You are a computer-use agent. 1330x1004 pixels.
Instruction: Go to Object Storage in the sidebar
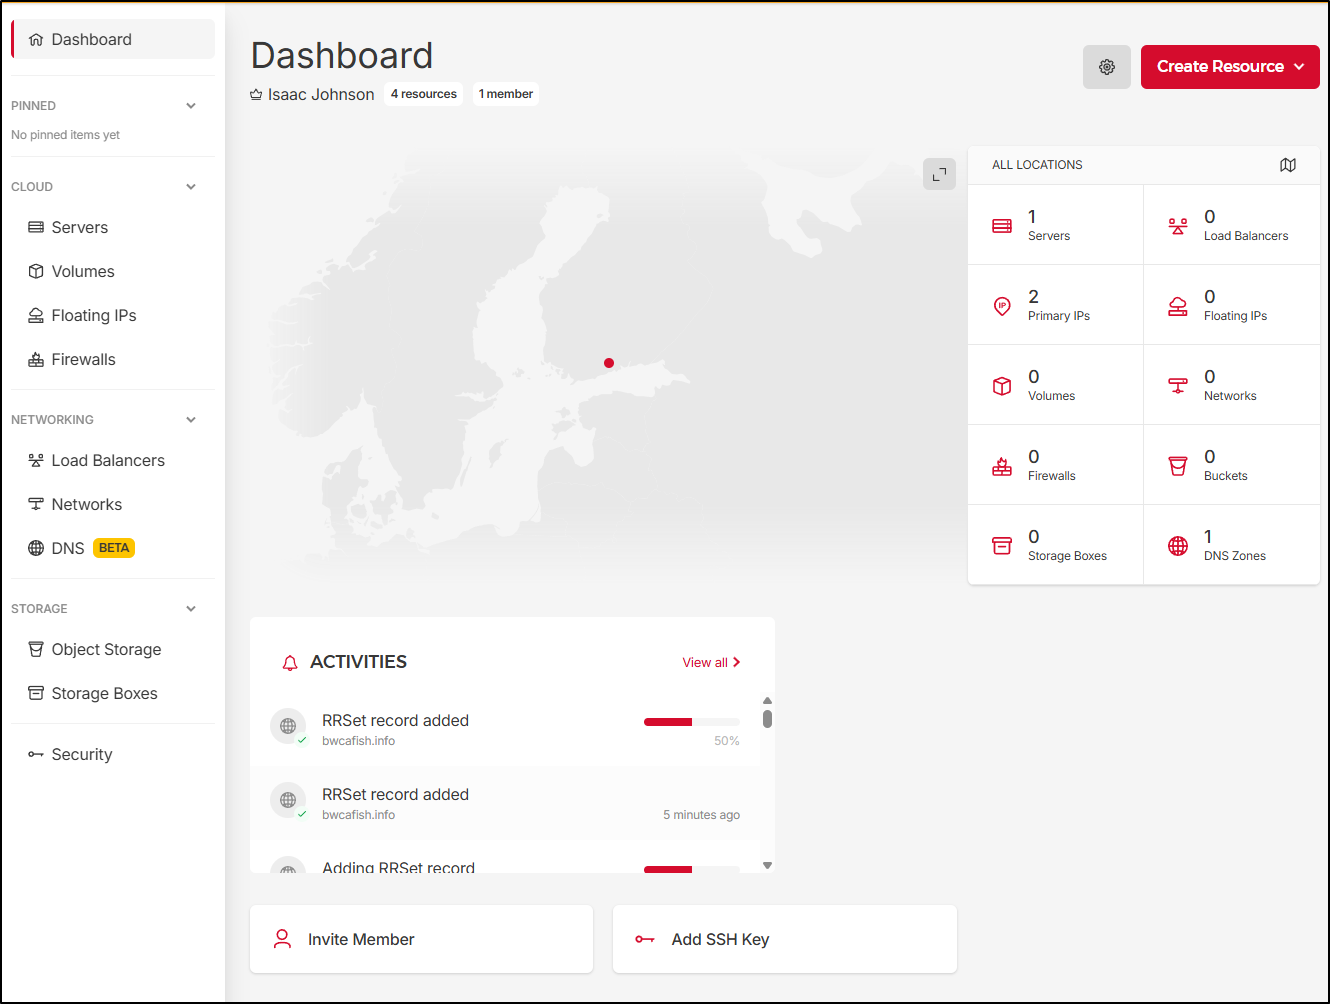click(106, 650)
